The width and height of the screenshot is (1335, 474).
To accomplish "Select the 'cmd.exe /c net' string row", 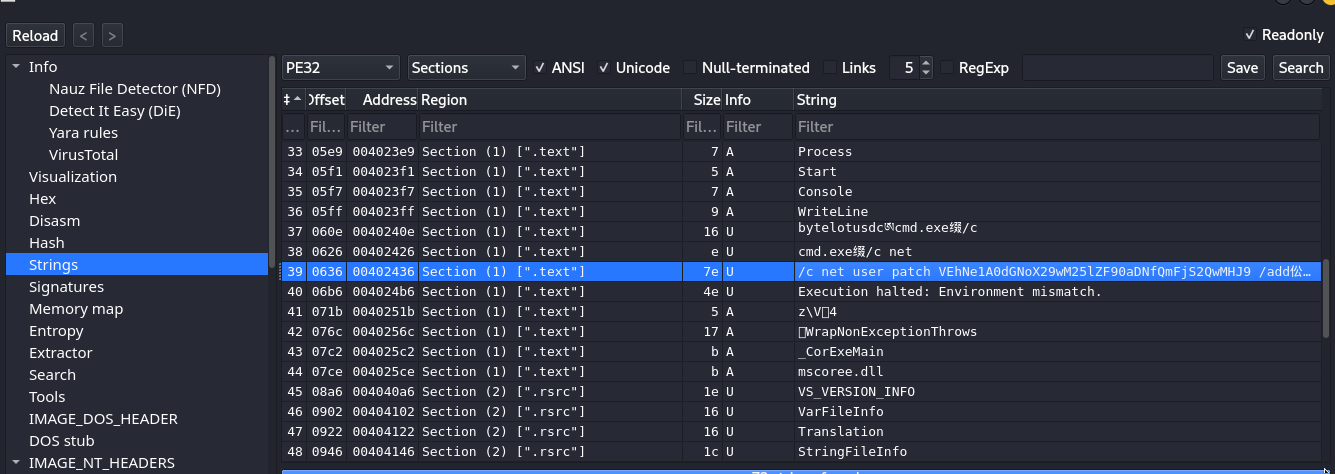I will point(801,252).
